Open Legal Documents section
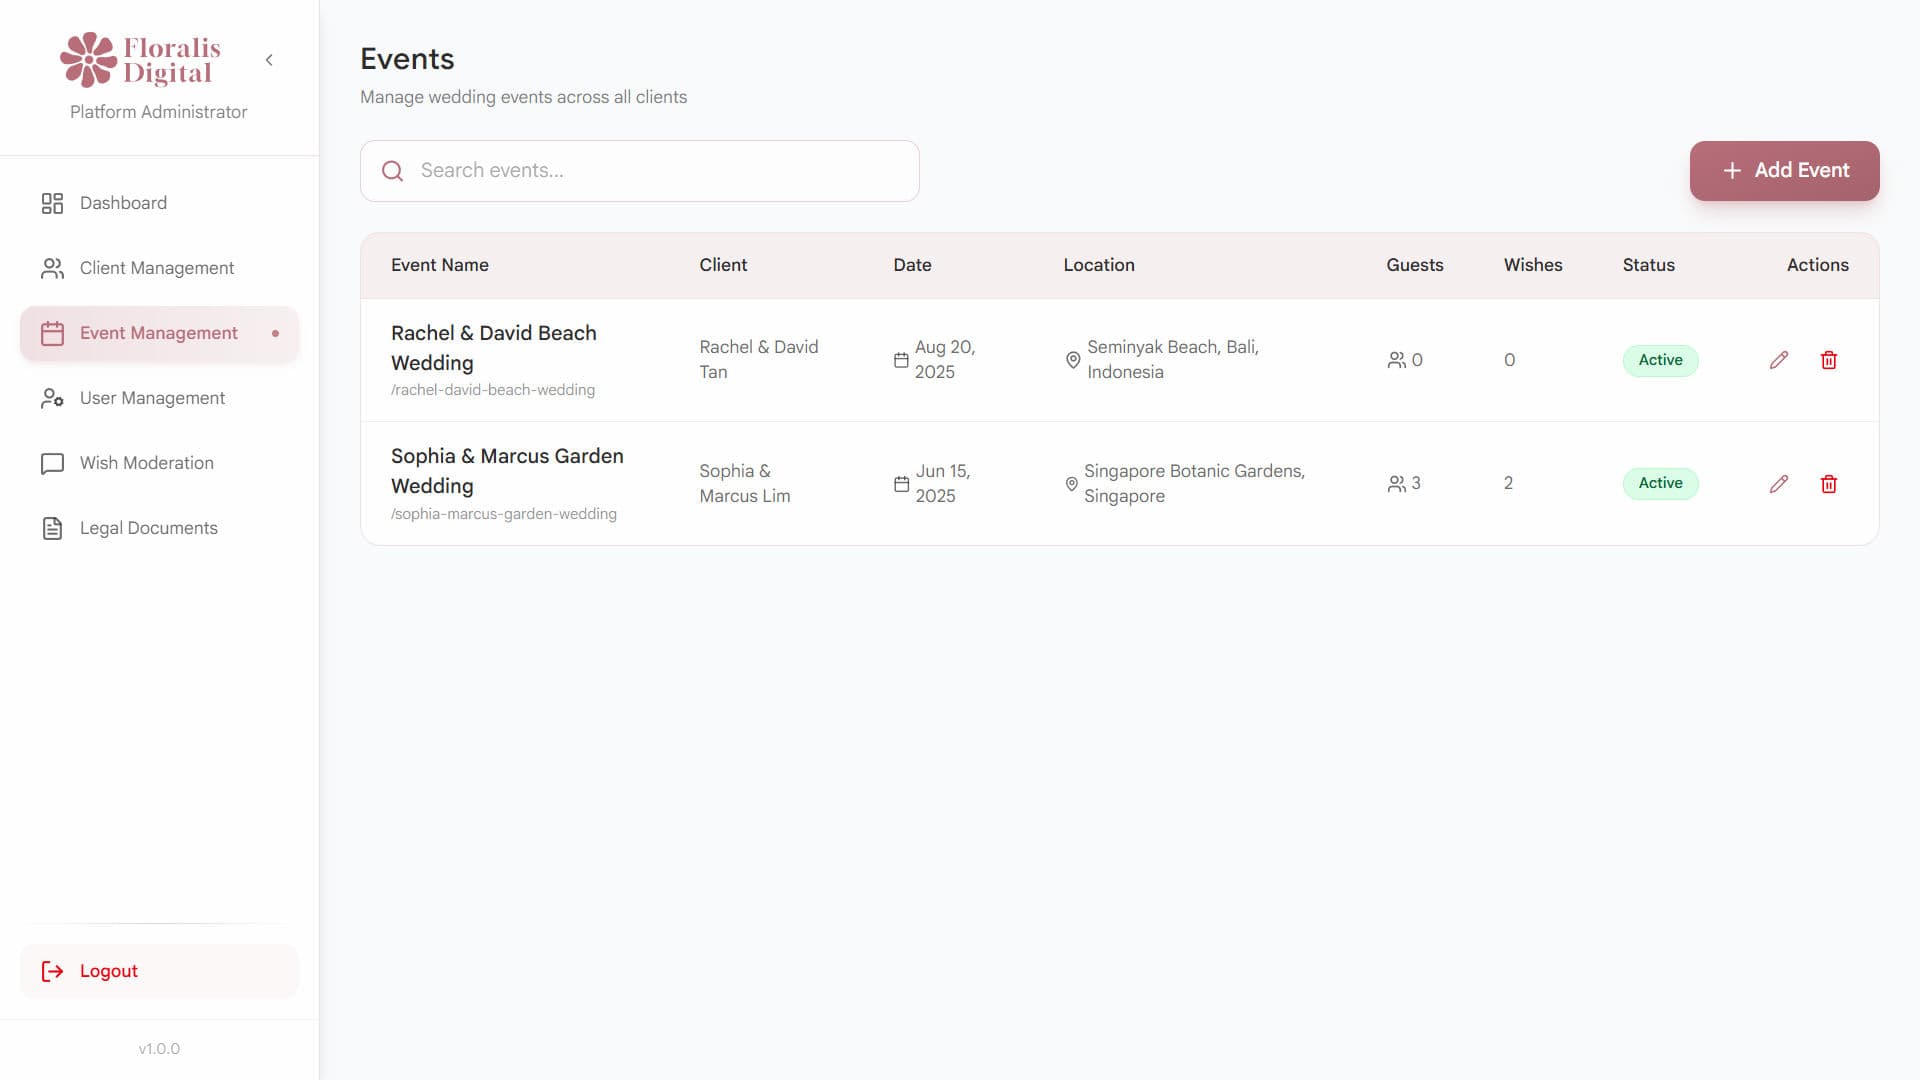Viewport: 1920px width, 1080px height. click(x=160, y=528)
